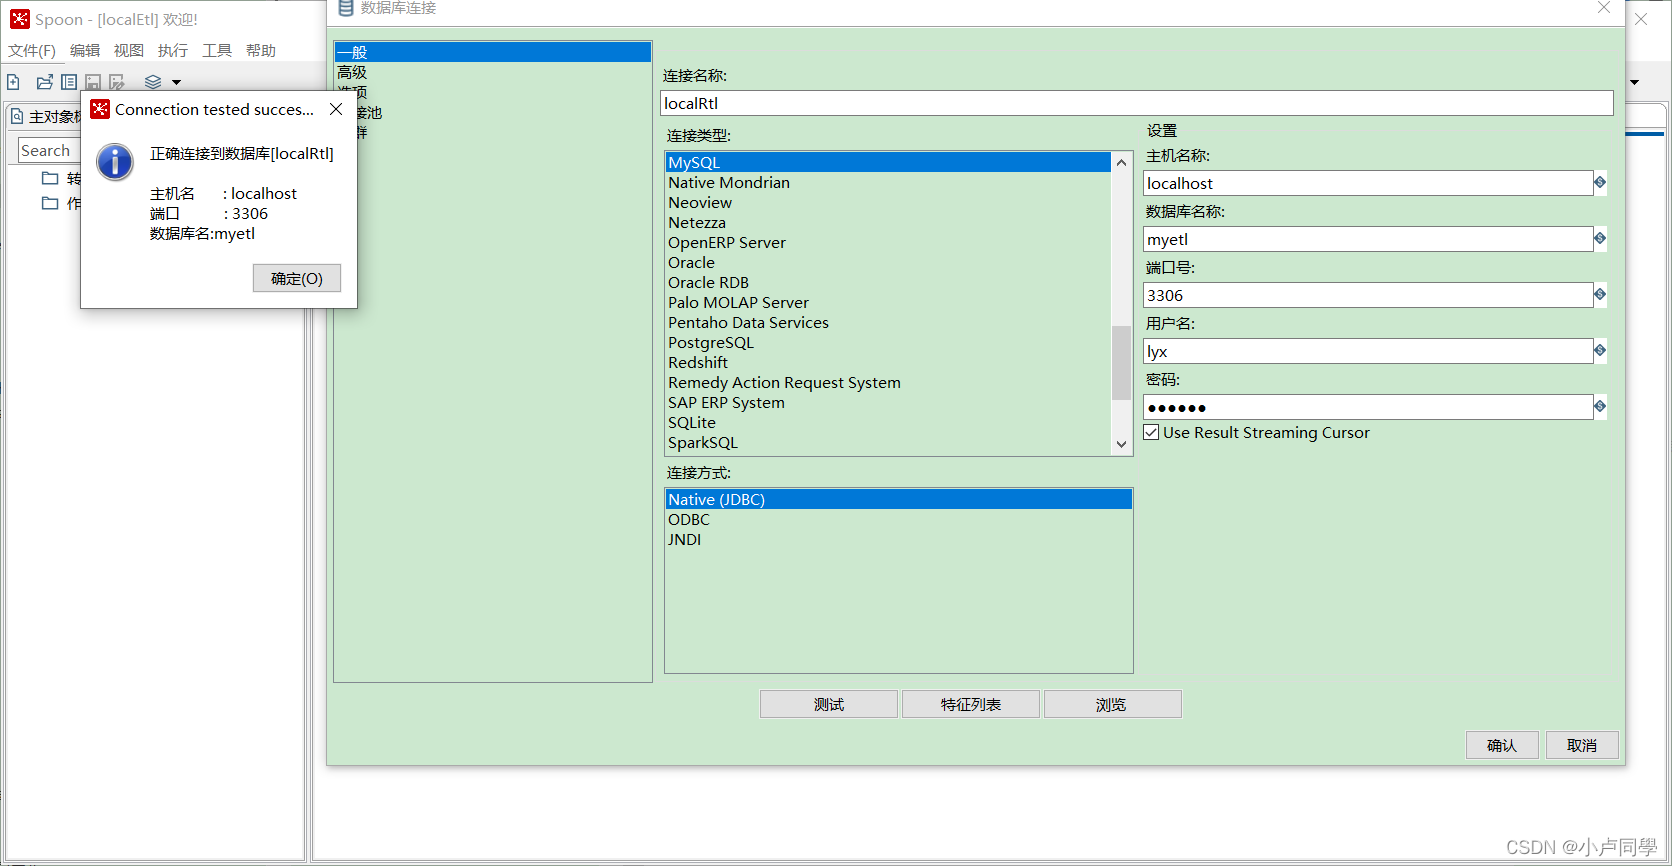Select Oracle in the connection type list
This screenshot has height=866, width=1672.
click(x=888, y=262)
